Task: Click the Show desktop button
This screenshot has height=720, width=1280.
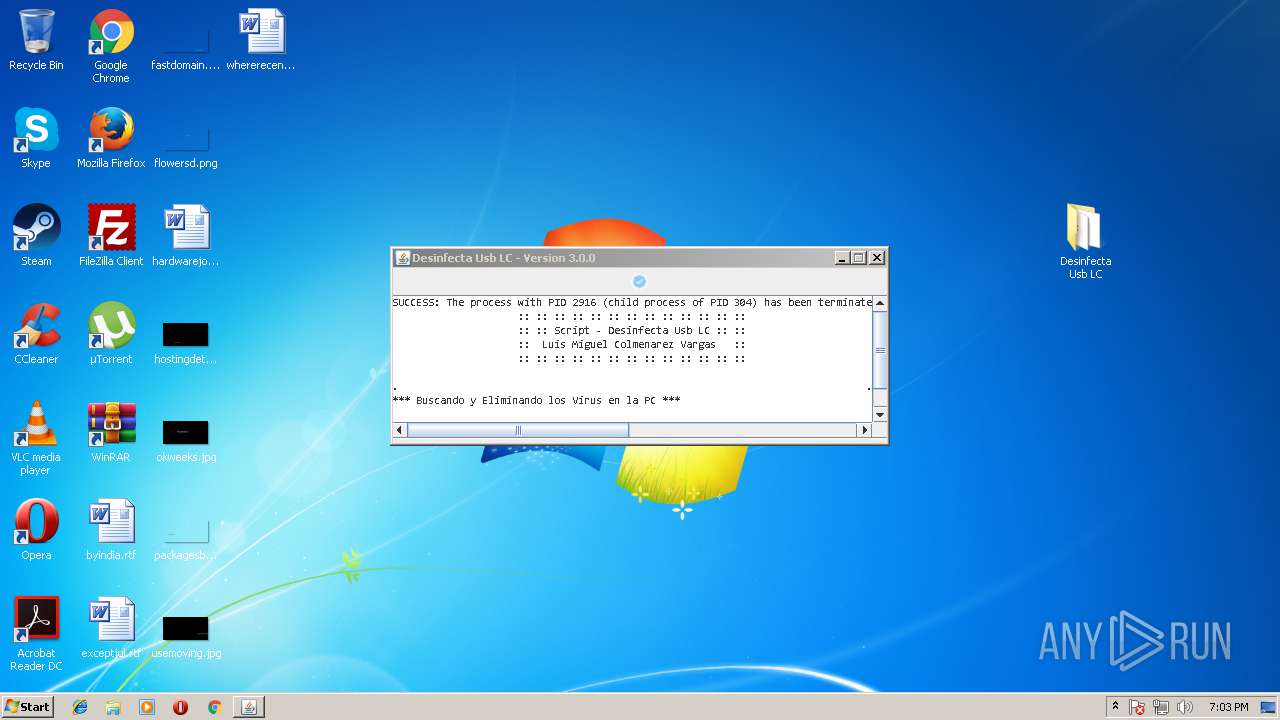Action: pos(1270,707)
